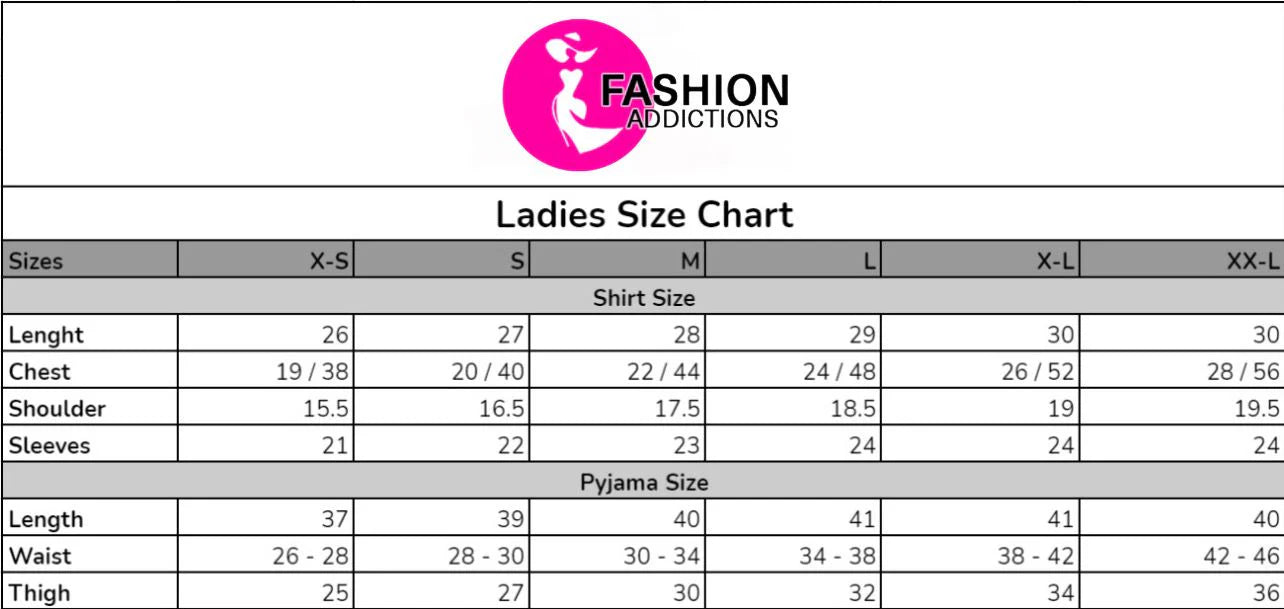Select the waist cell showing 38 - 42
Viewport: 1284px width, 609px height.
(981, 556)
